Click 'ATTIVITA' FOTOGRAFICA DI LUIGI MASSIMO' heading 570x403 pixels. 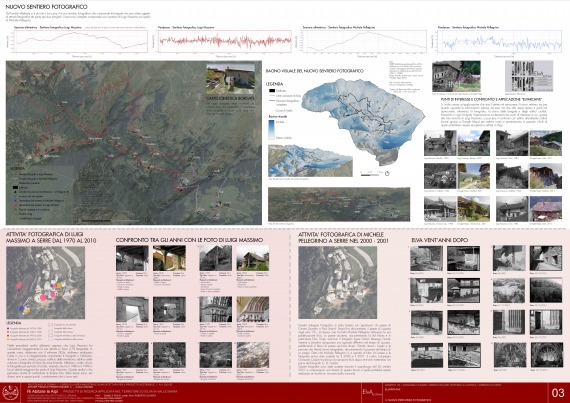pos(51,237)
